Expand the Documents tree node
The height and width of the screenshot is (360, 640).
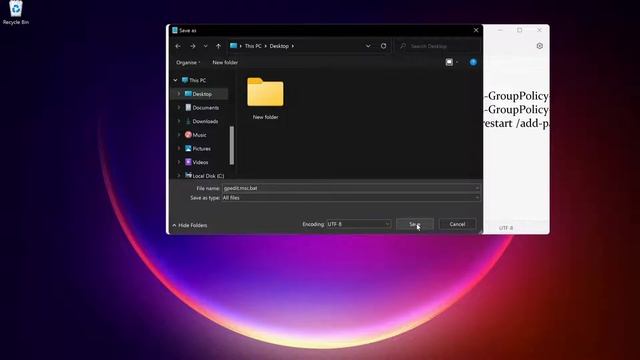click(x=179, y=108)
